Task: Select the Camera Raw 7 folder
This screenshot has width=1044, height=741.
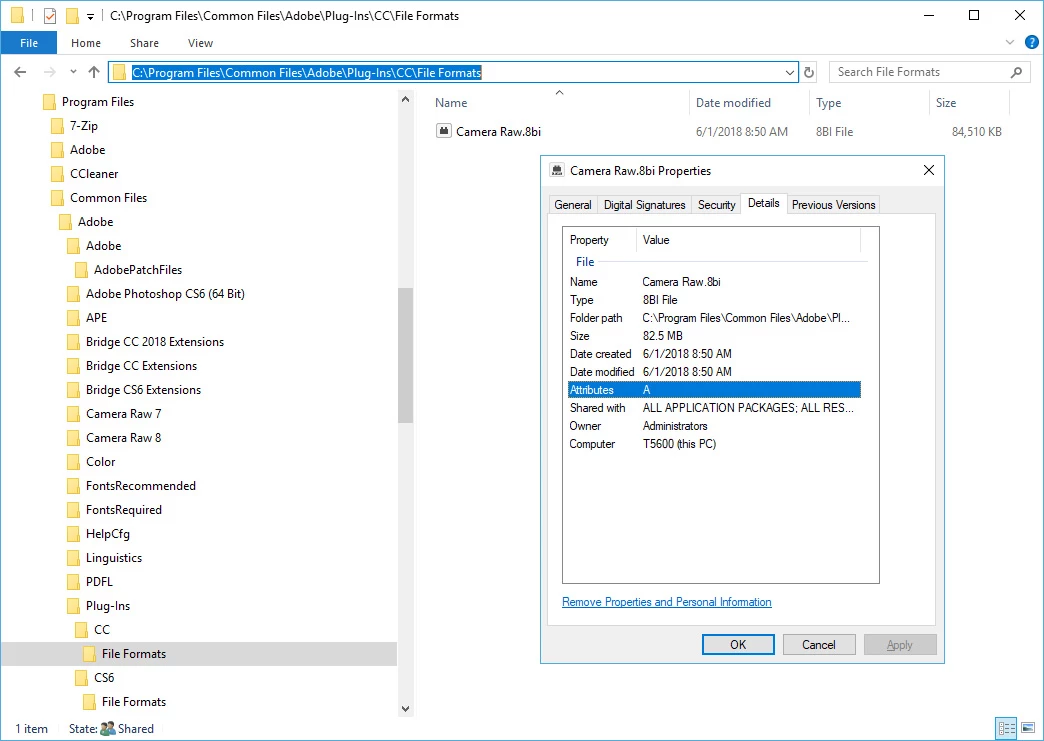Action: [x=123, y=413]
